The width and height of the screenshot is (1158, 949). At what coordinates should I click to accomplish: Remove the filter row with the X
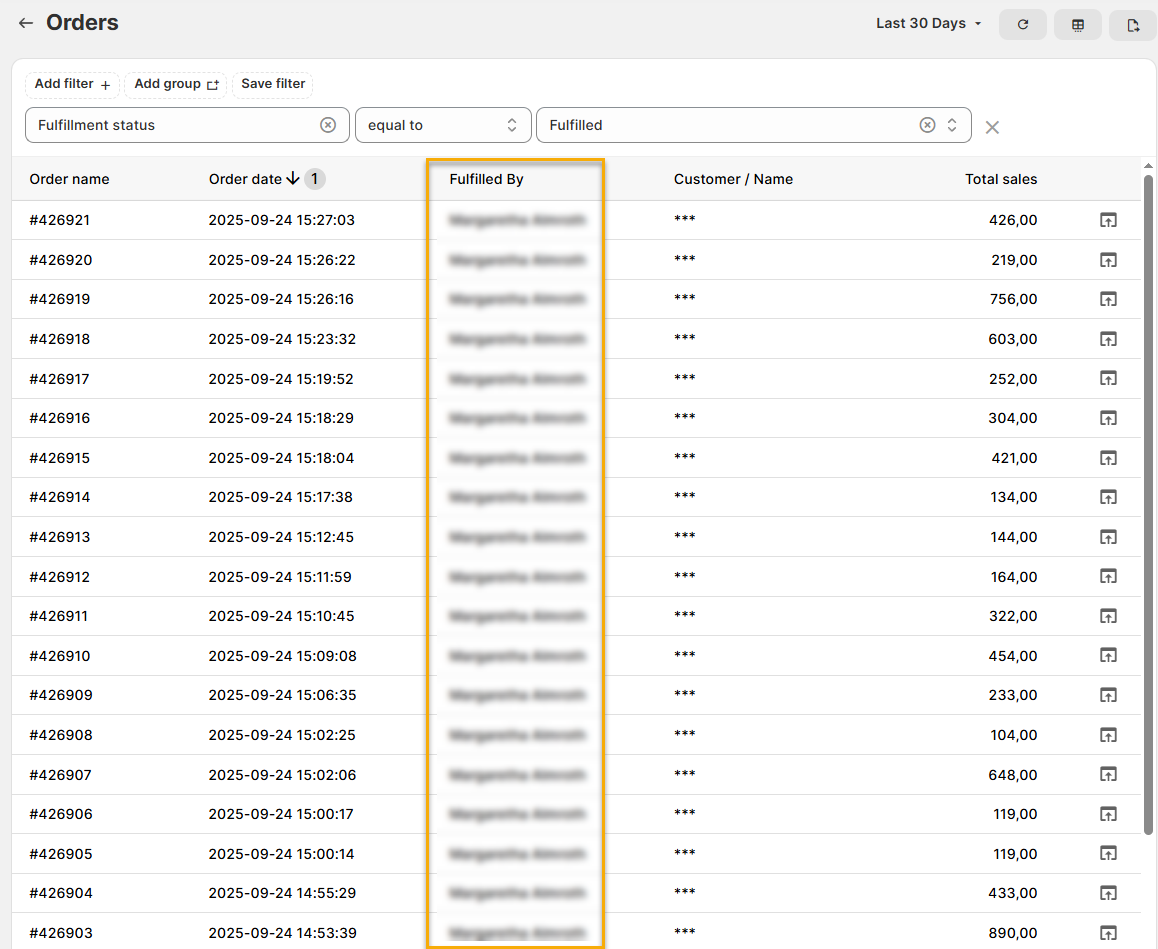point(992,127)
